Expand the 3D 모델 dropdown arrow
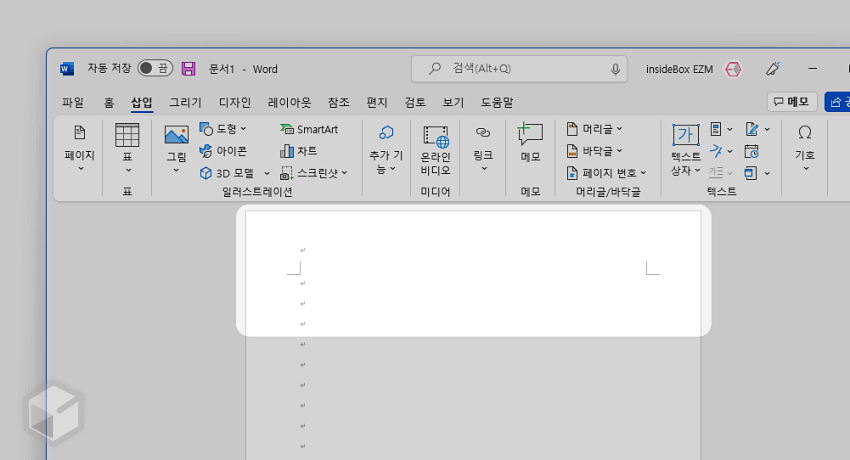 267,173
